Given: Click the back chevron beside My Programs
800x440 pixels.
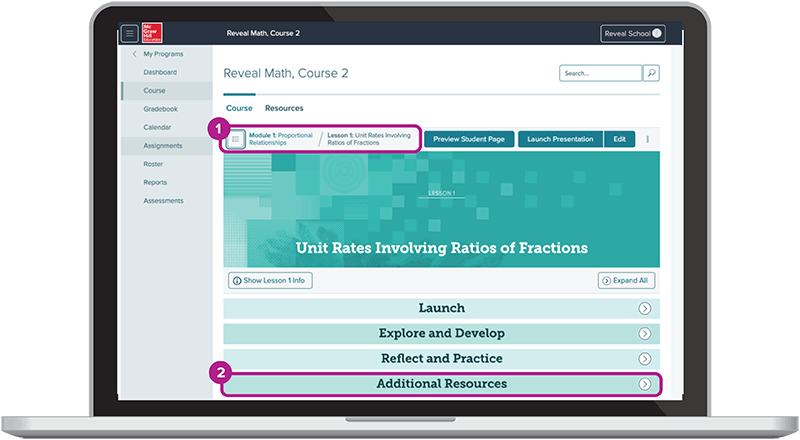Looking at the screenshot, I should pos(135,54).
